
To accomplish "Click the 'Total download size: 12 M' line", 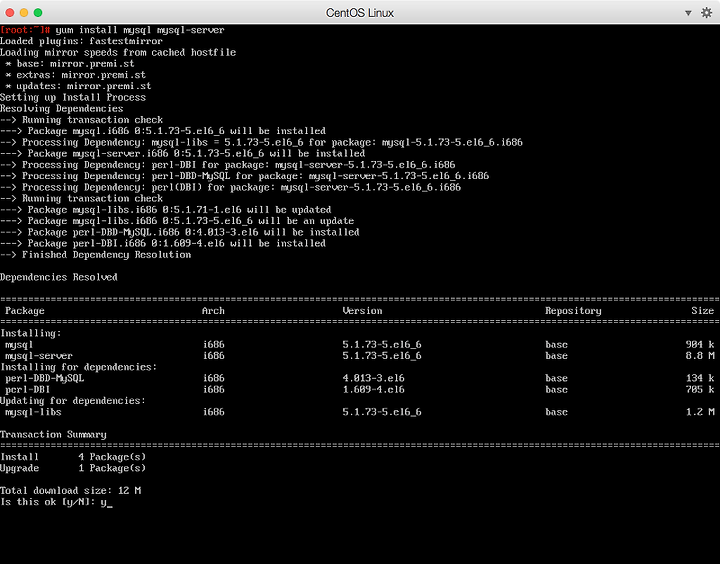I will [70, 491].
